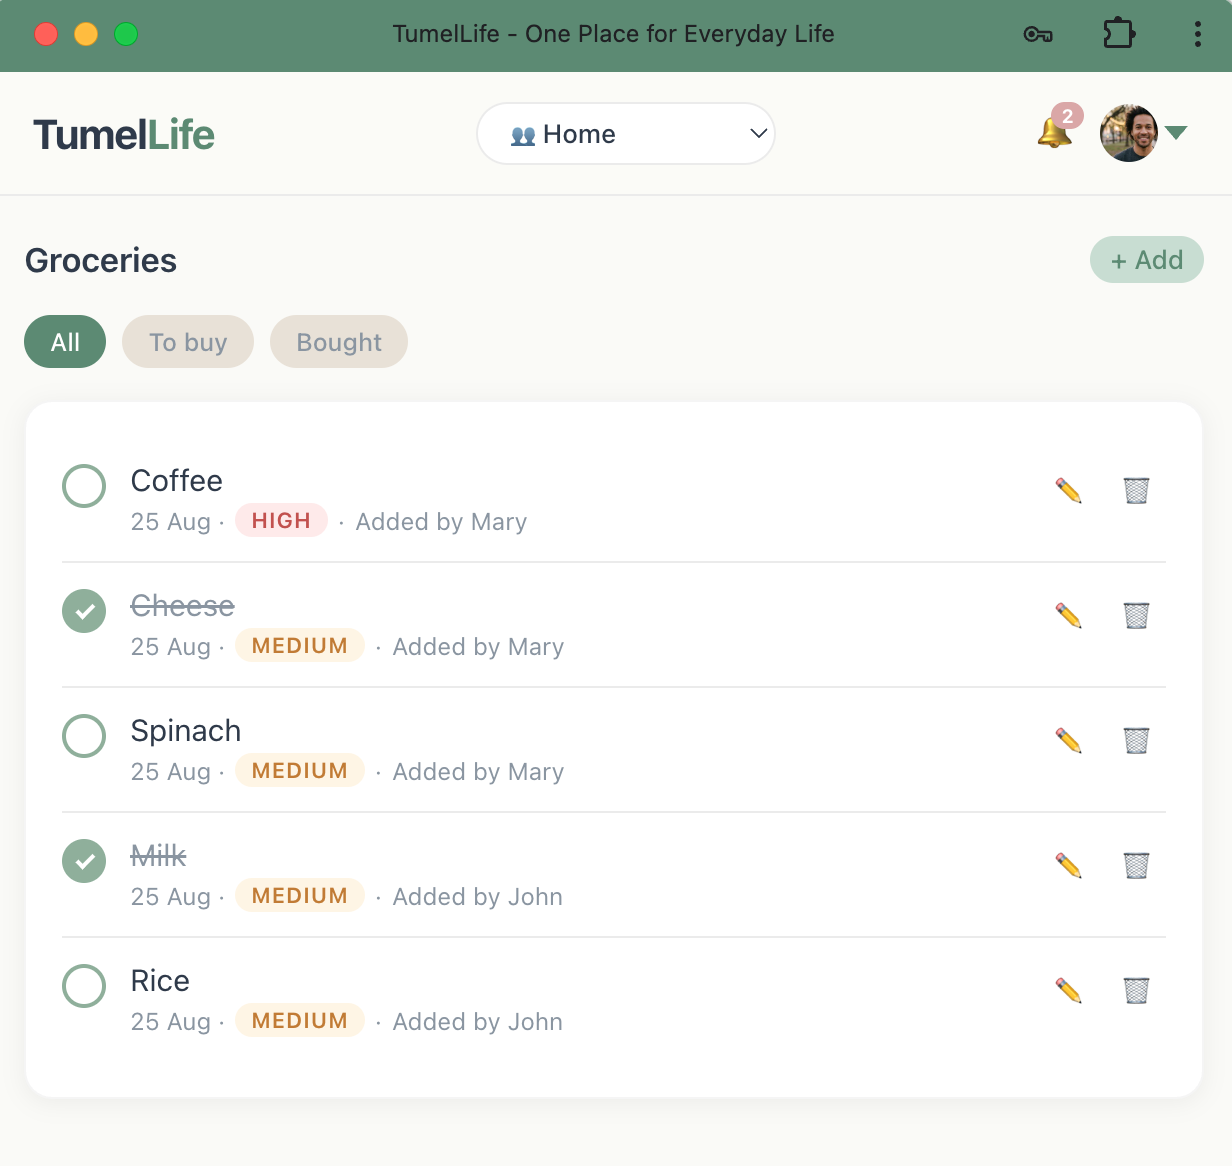Click the key icon in title bar

point(1038,35)
